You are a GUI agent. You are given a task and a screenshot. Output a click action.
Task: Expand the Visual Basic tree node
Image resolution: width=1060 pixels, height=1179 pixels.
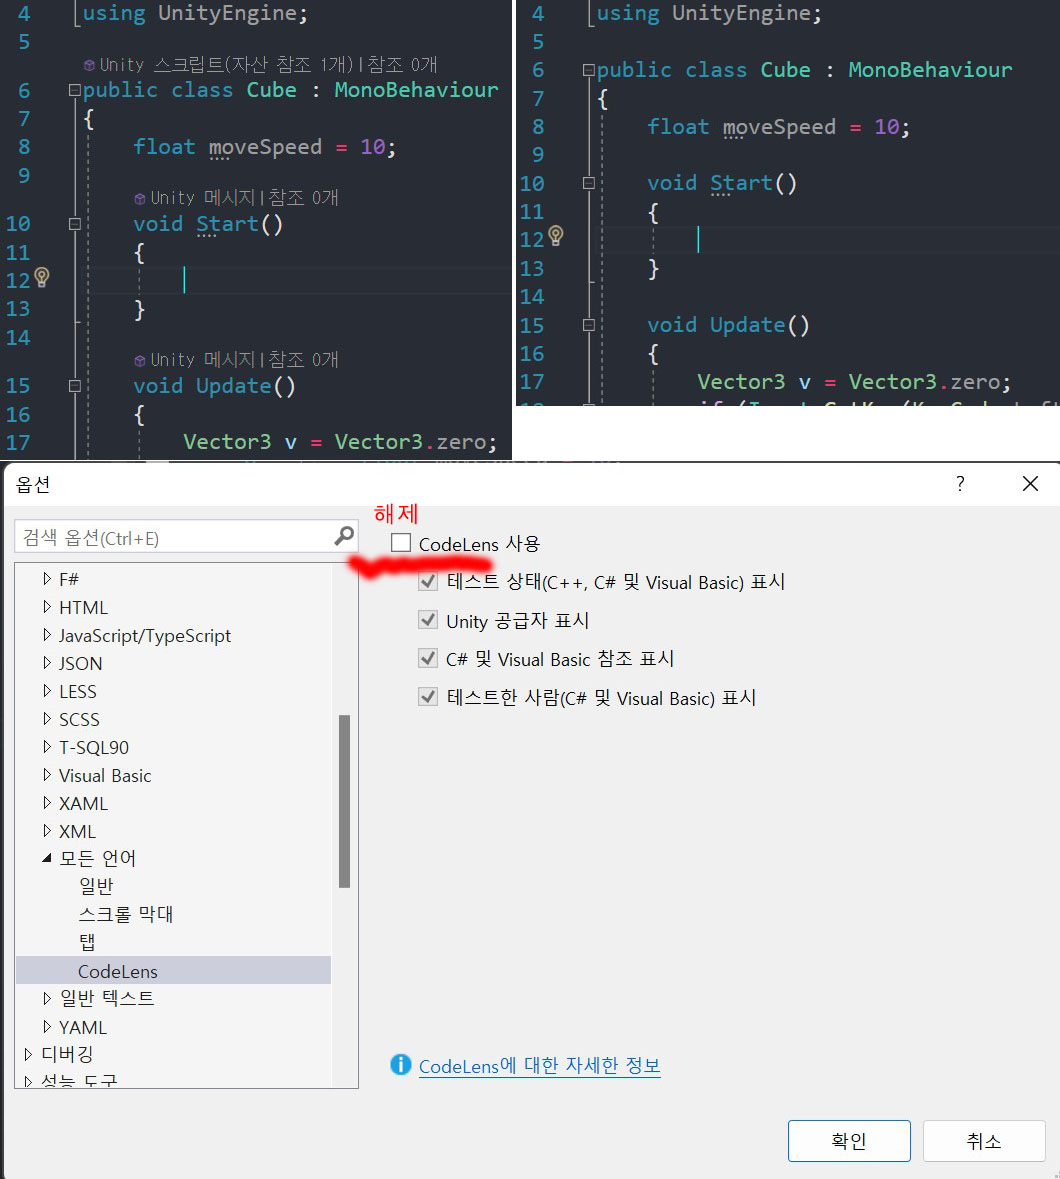(x=47, y=774)
